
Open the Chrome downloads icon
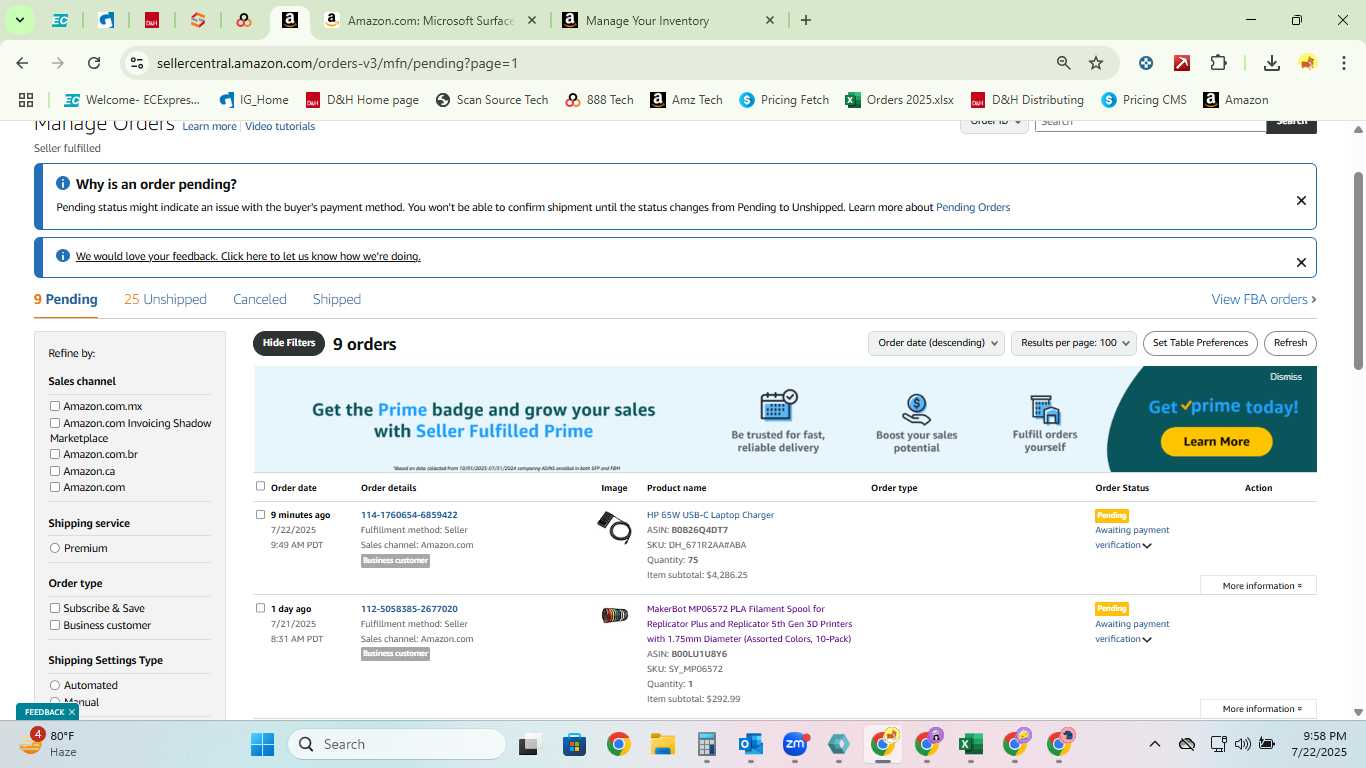(x=1272, y=63)
